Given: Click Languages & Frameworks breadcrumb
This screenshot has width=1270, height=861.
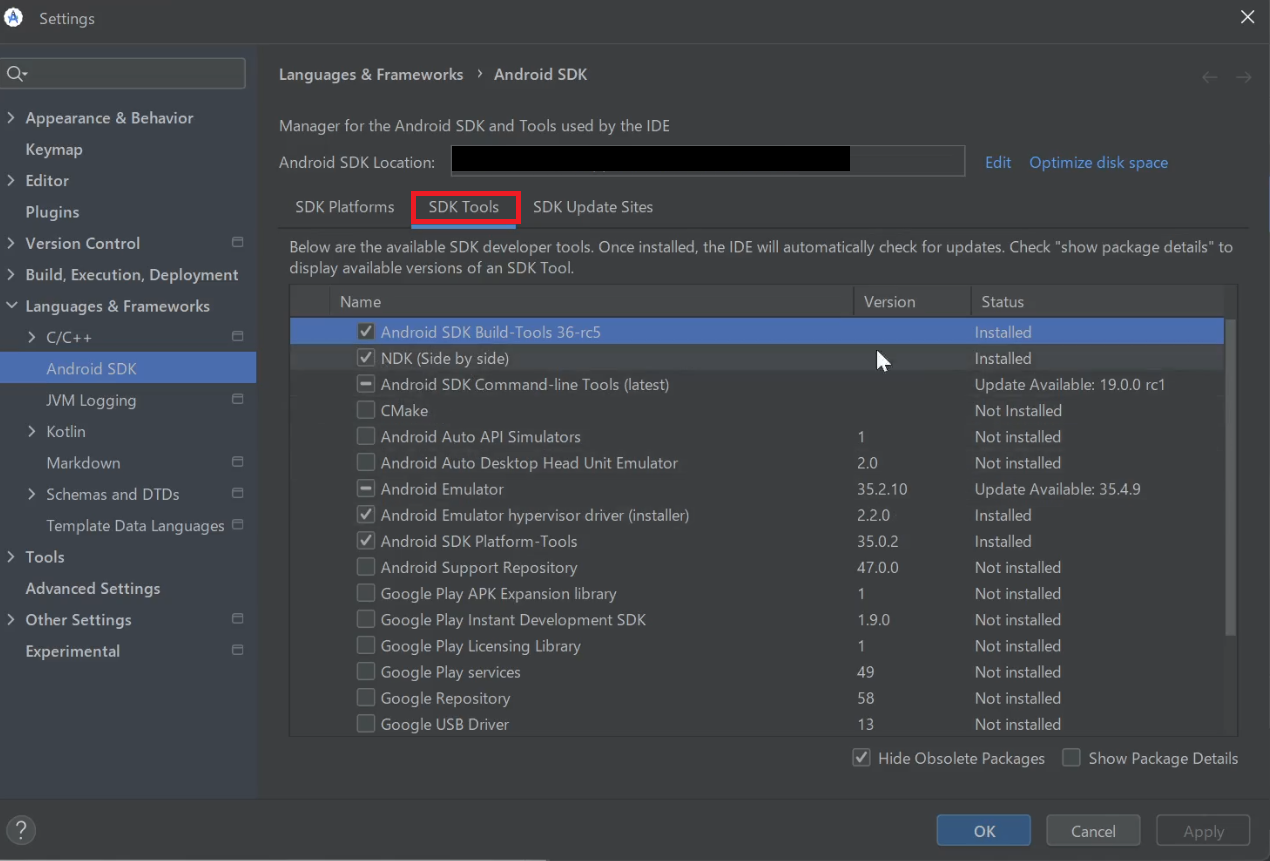Looking at the screenshot, I should click(371, 75).
